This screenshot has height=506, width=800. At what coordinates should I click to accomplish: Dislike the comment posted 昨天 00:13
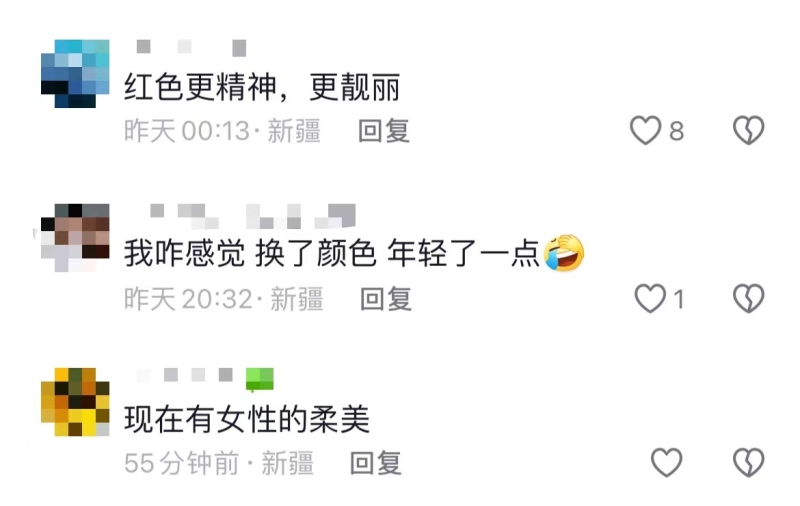(748, 130)
